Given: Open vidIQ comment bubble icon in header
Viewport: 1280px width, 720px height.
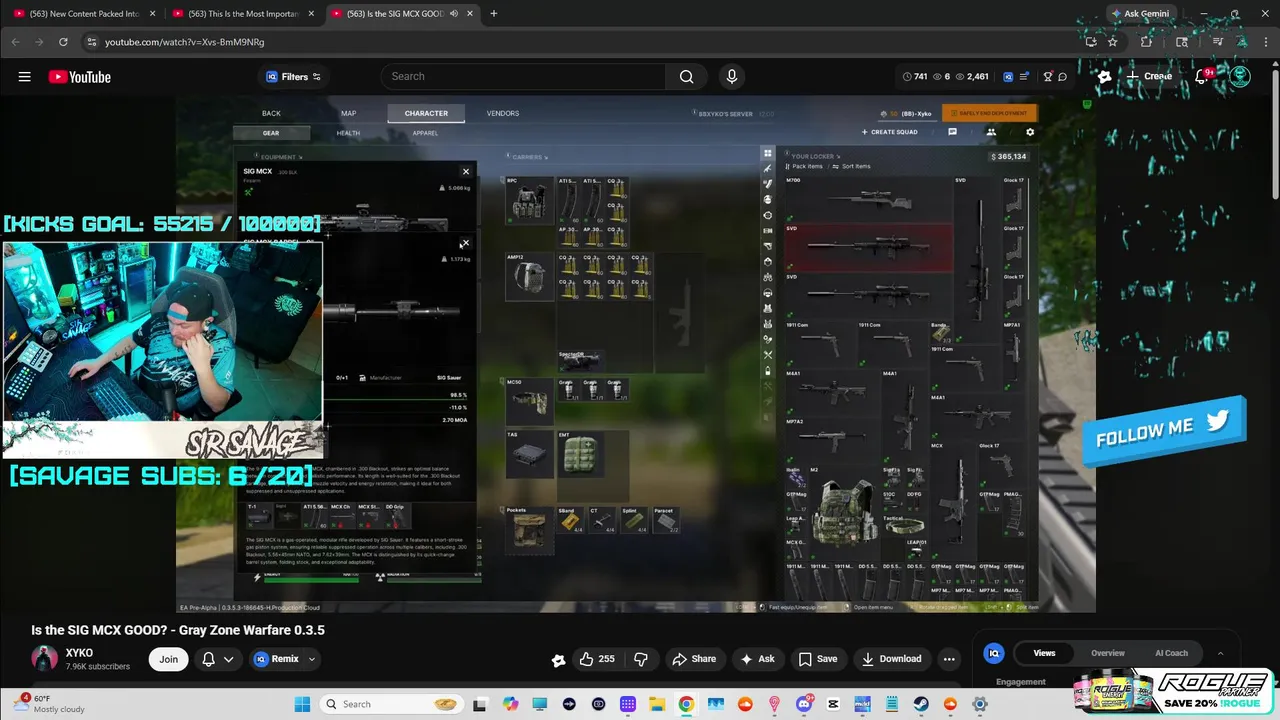Looking at the screenshot, I should pyautogui.click(x=1062, y=77).
